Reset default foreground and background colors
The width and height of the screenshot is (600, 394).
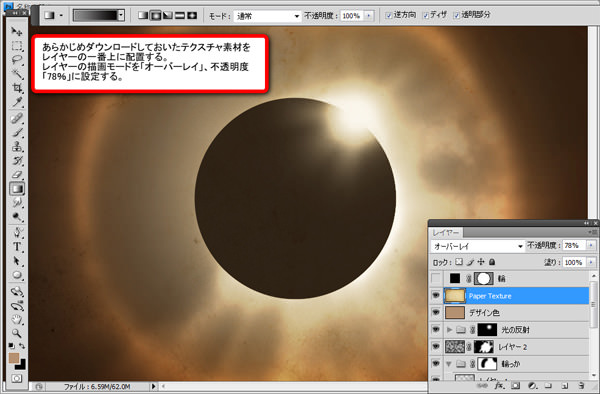click(12, 346)
